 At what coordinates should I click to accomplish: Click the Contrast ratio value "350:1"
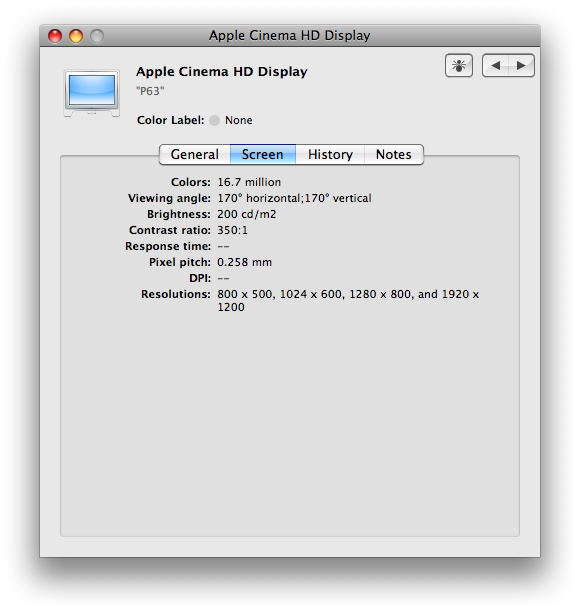pyautogui.click(x=233, y=230)
